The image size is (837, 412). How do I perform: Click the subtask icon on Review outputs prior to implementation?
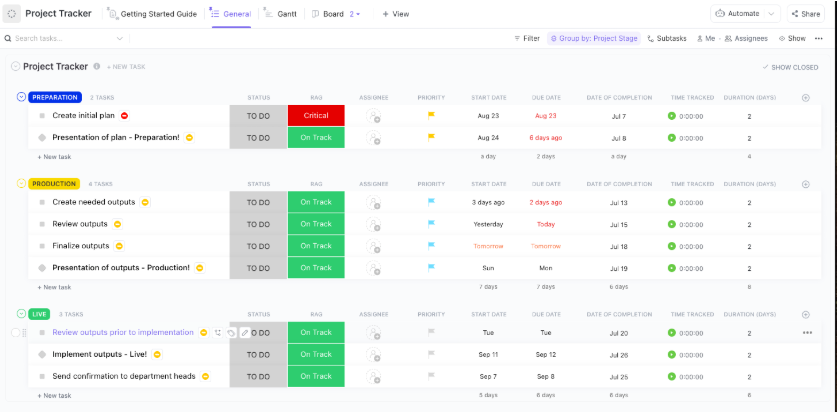[x=217, y=333]
